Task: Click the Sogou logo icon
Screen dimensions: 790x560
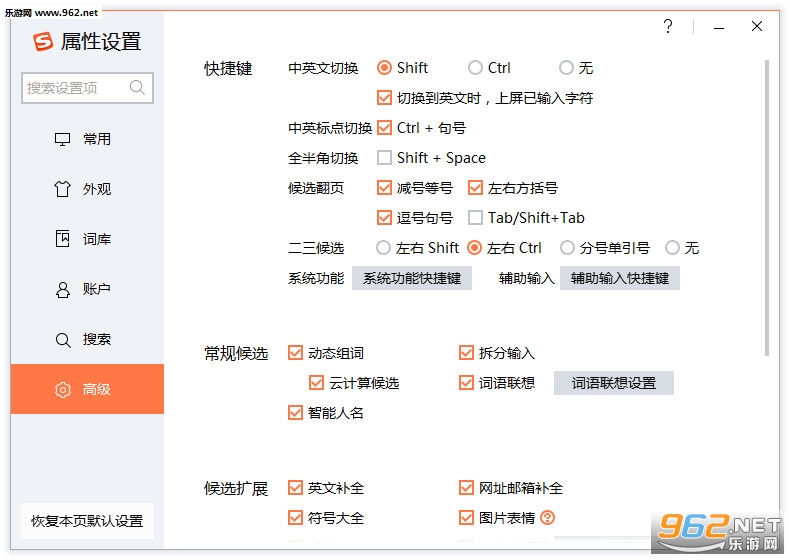Action: 43,41
